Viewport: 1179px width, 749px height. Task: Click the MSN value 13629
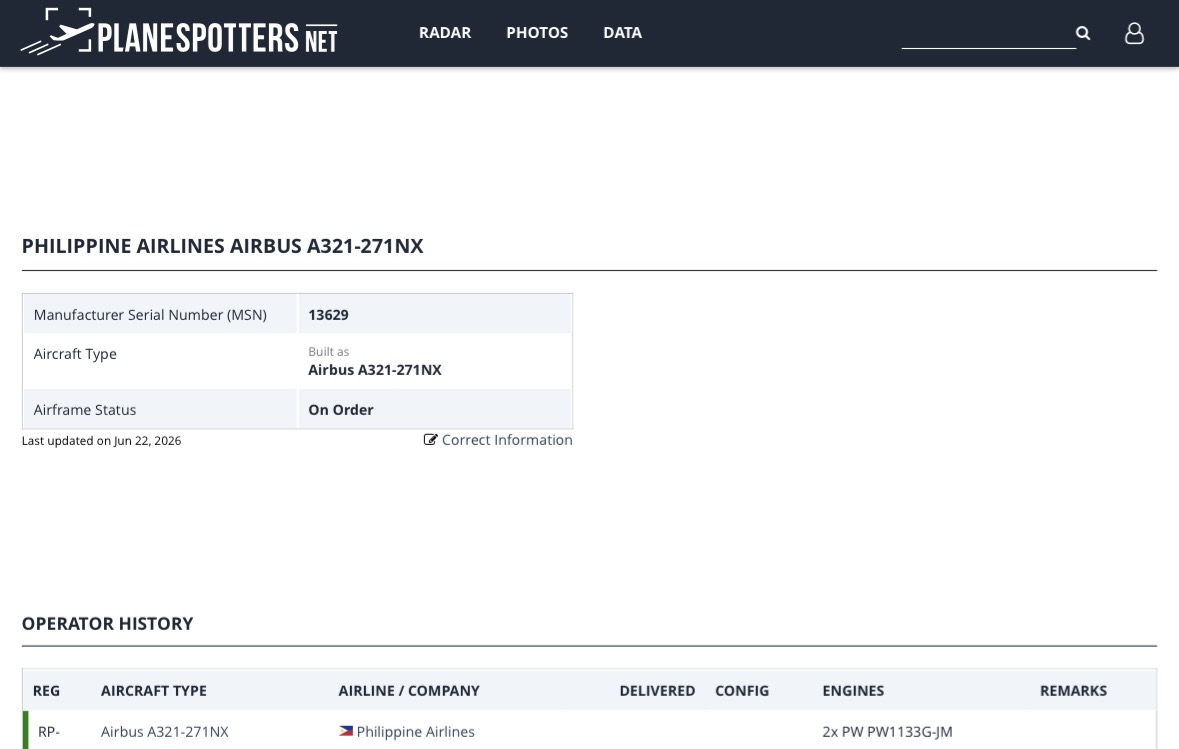pos(329,315)
